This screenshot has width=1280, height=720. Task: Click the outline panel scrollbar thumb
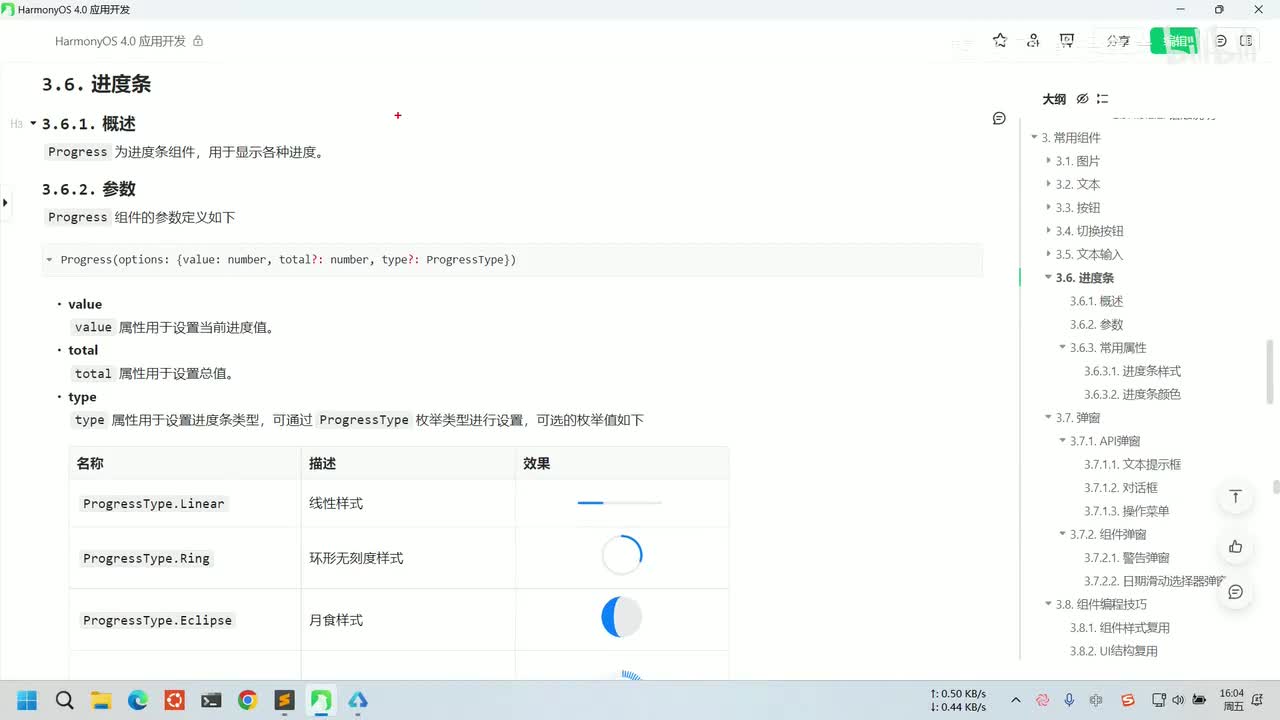point(1270,370)
